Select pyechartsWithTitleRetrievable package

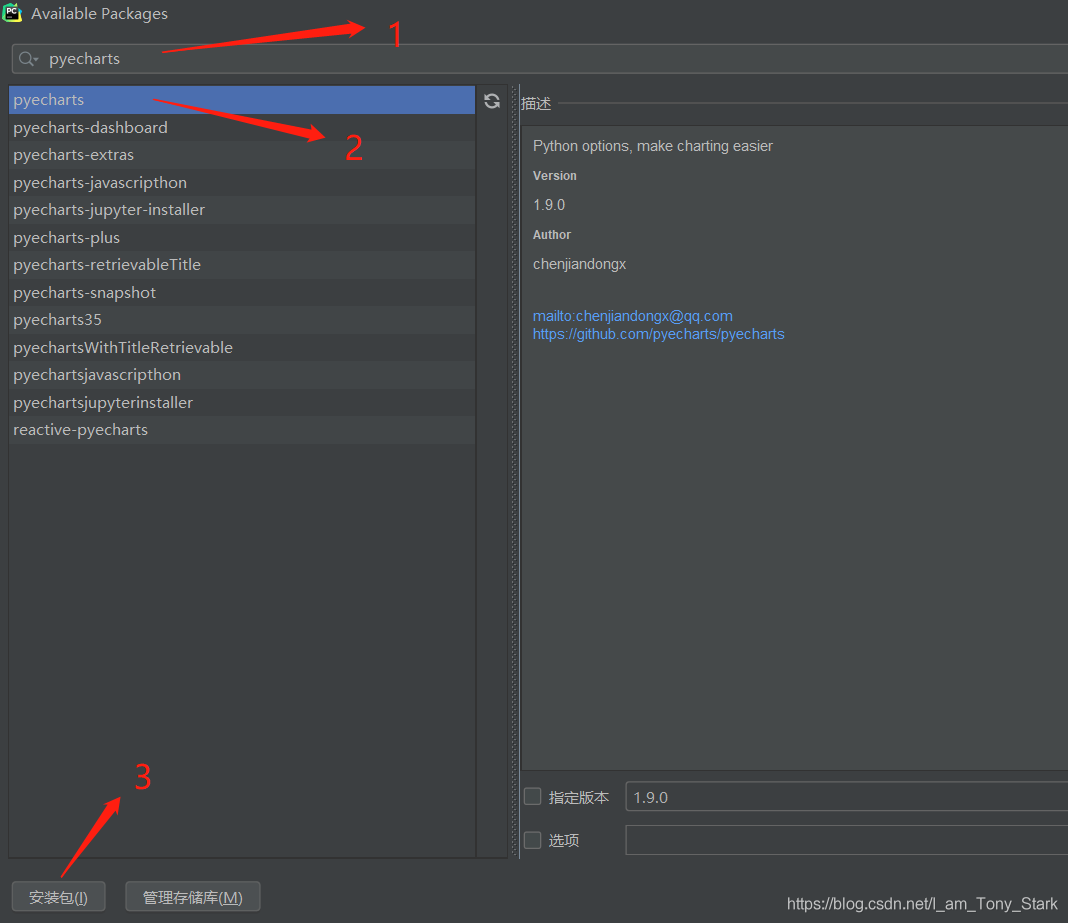(242, 347)
